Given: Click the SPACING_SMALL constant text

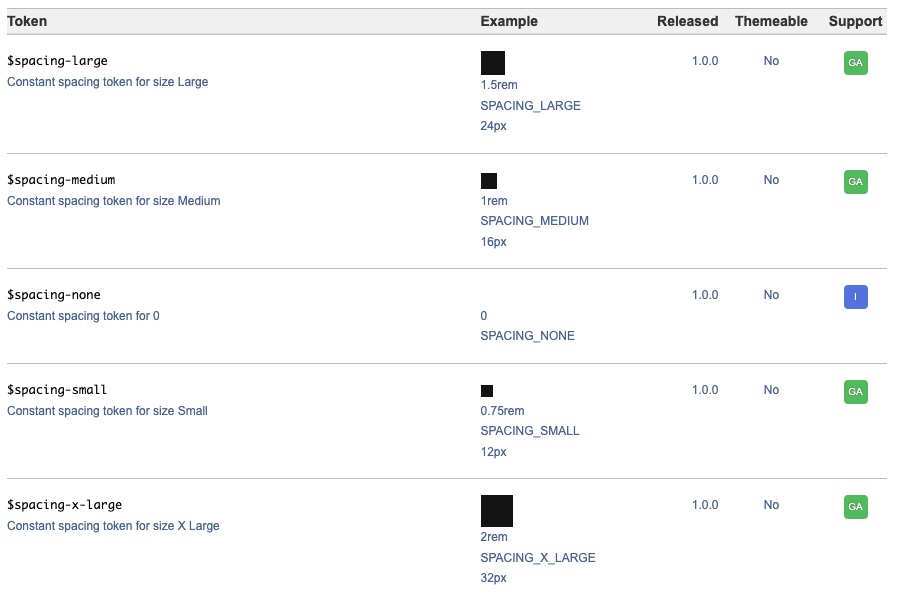Looking at the screenshot, I should 530,431.
